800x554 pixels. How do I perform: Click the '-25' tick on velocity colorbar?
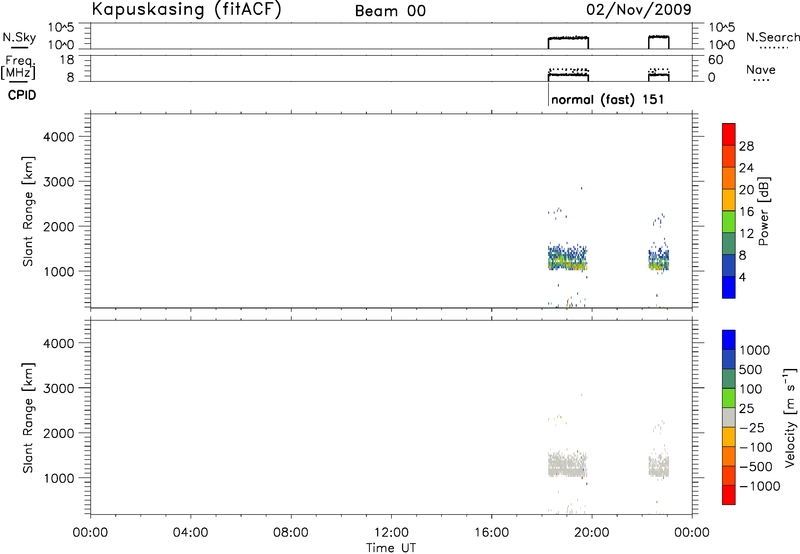point(752,427)
